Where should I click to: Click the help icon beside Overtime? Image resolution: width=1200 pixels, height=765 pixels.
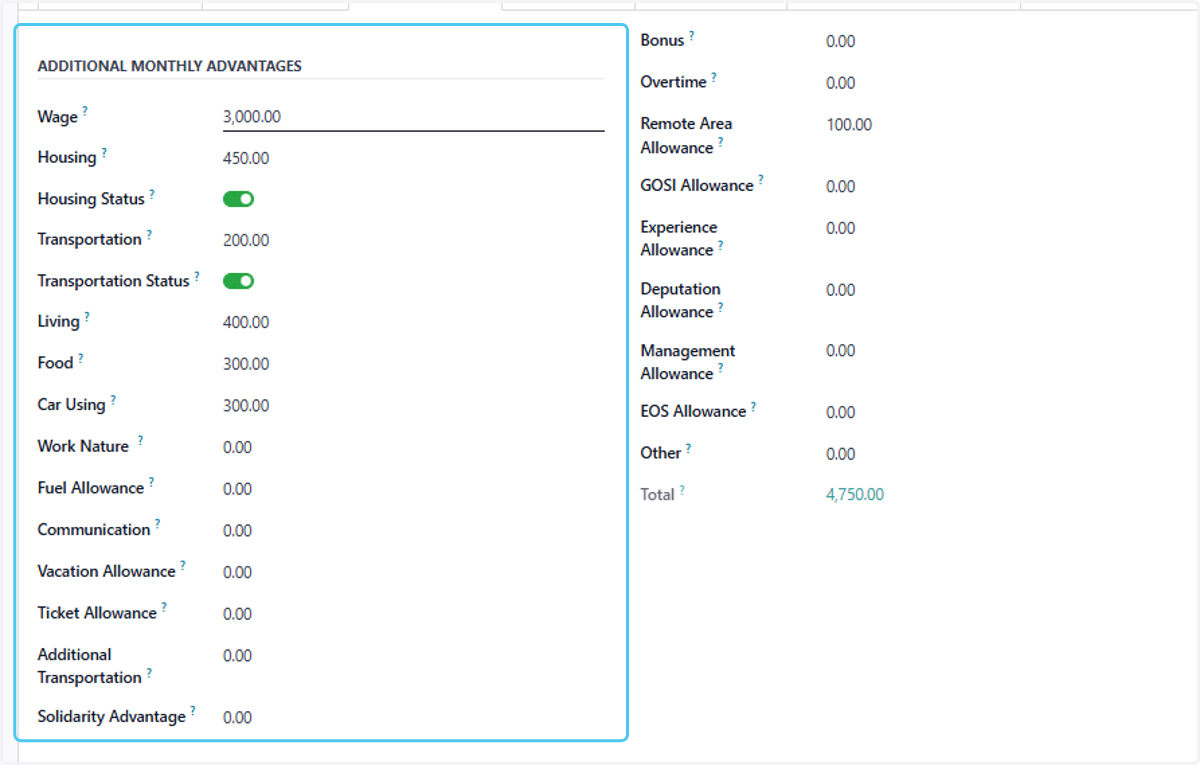714,77
